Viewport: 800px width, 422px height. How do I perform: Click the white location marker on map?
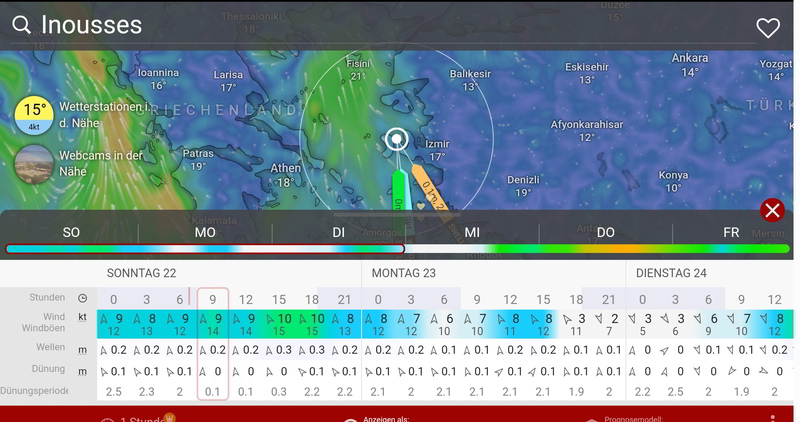(397, 139)
